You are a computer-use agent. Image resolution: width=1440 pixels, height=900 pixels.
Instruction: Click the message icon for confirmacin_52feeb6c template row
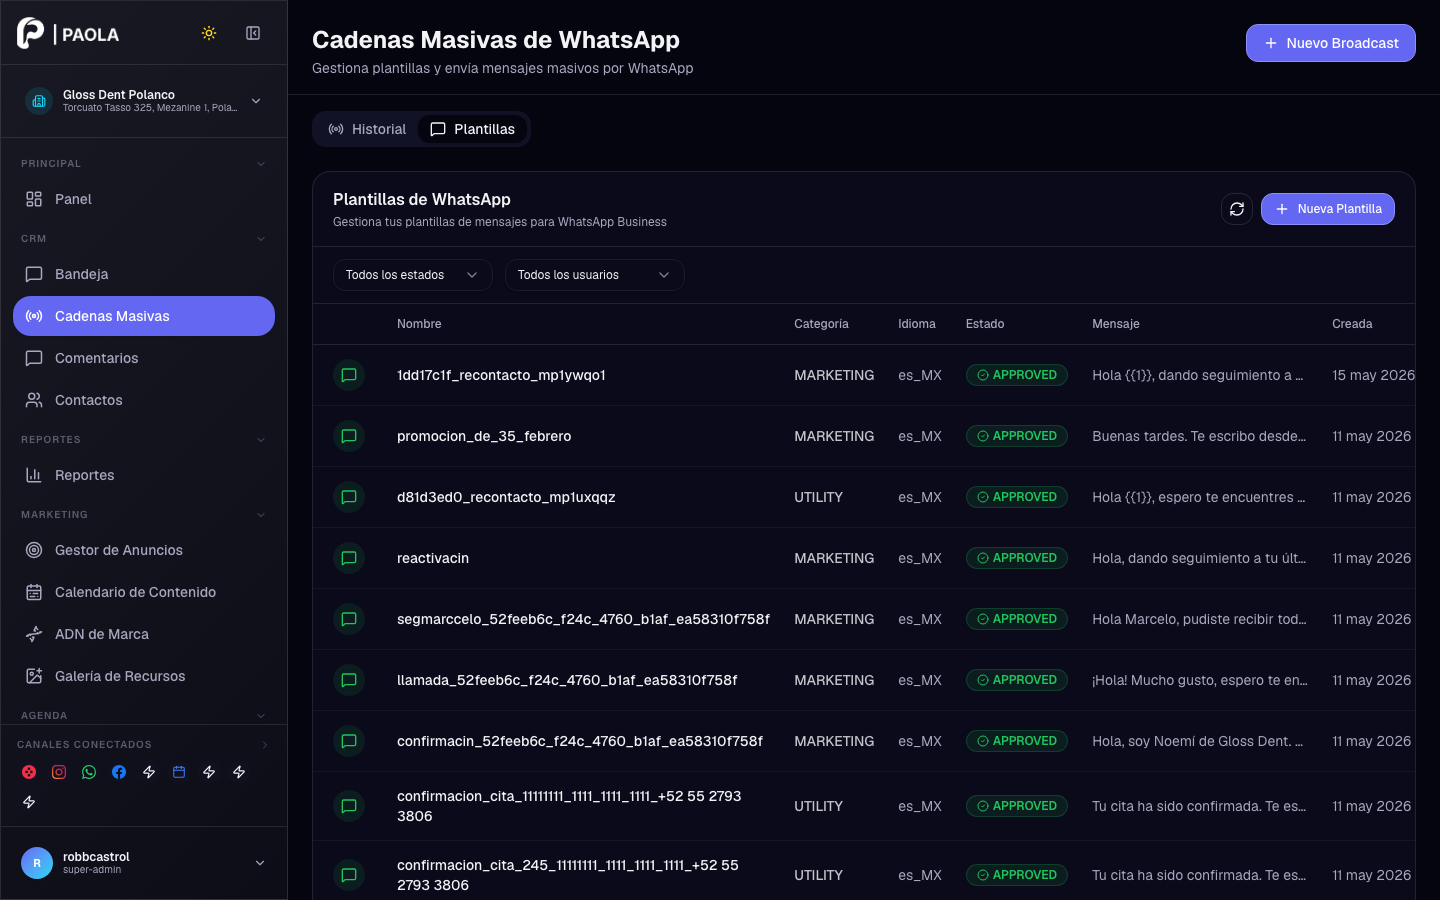coord(349,741)
